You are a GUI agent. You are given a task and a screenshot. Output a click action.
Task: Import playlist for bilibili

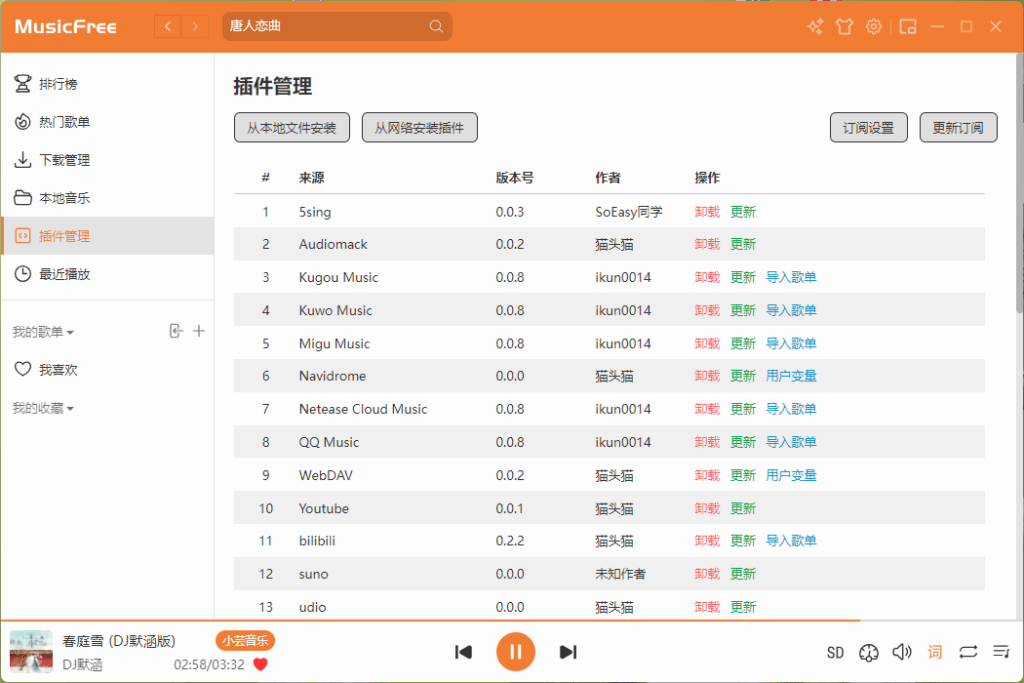[x=791, y=541]
